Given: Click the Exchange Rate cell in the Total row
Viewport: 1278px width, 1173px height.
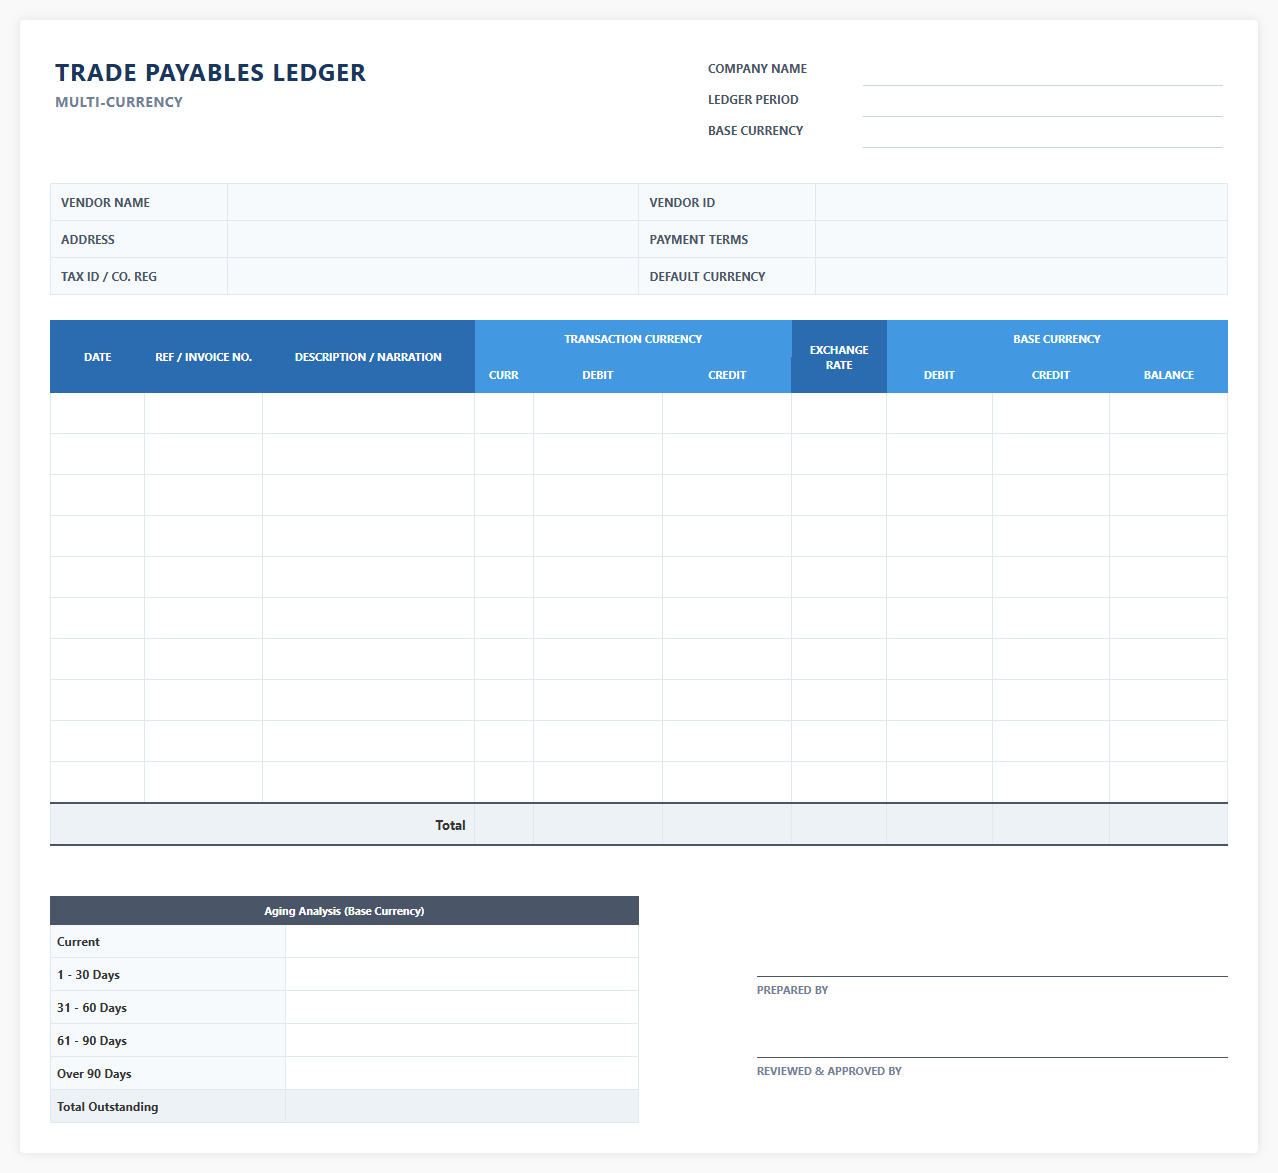Looking at the screenshot, I should (x=839, y=825).
